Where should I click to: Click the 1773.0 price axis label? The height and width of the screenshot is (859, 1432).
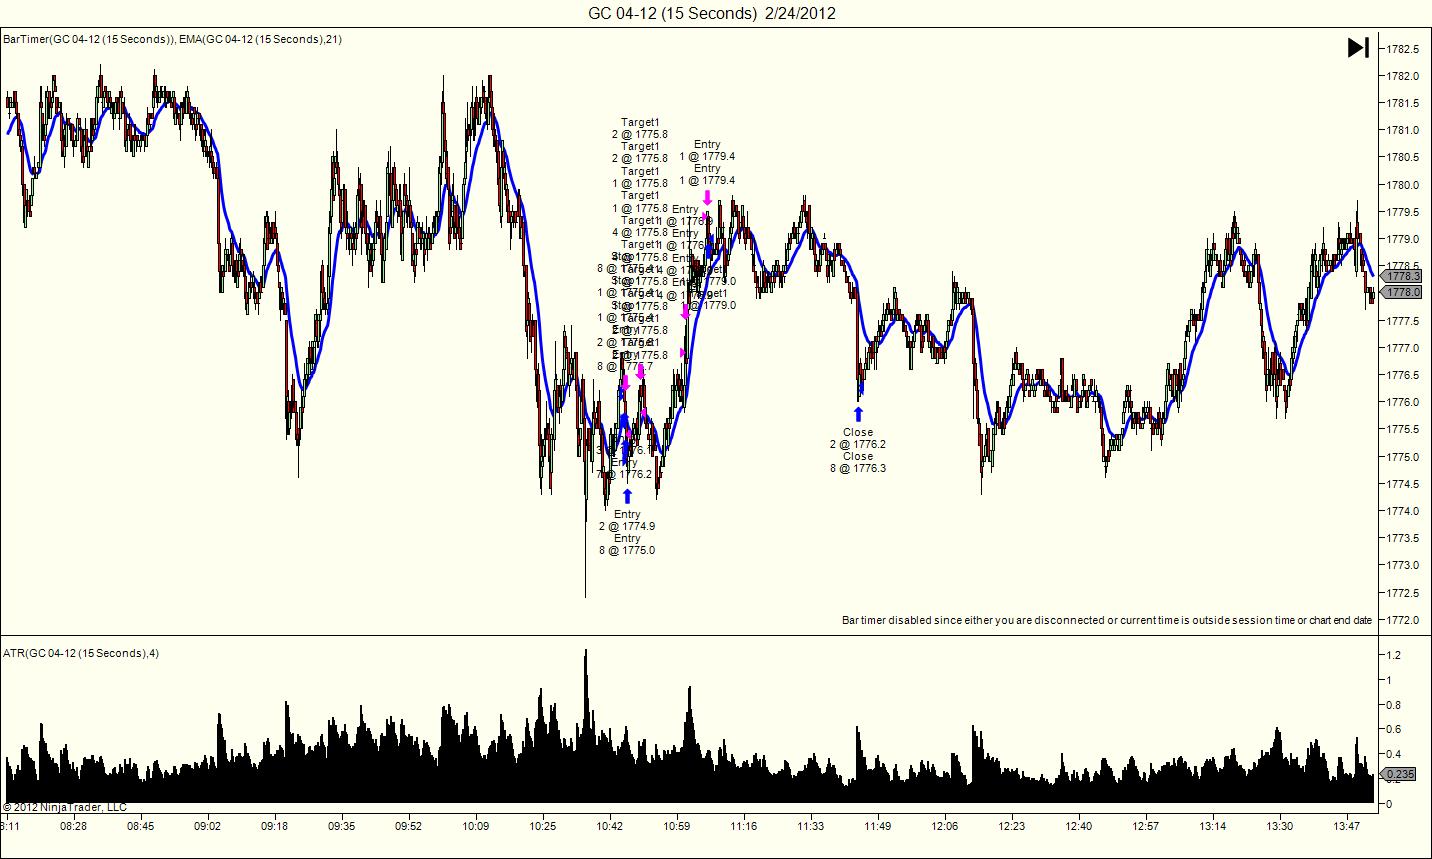click(x=1403, y=565)
